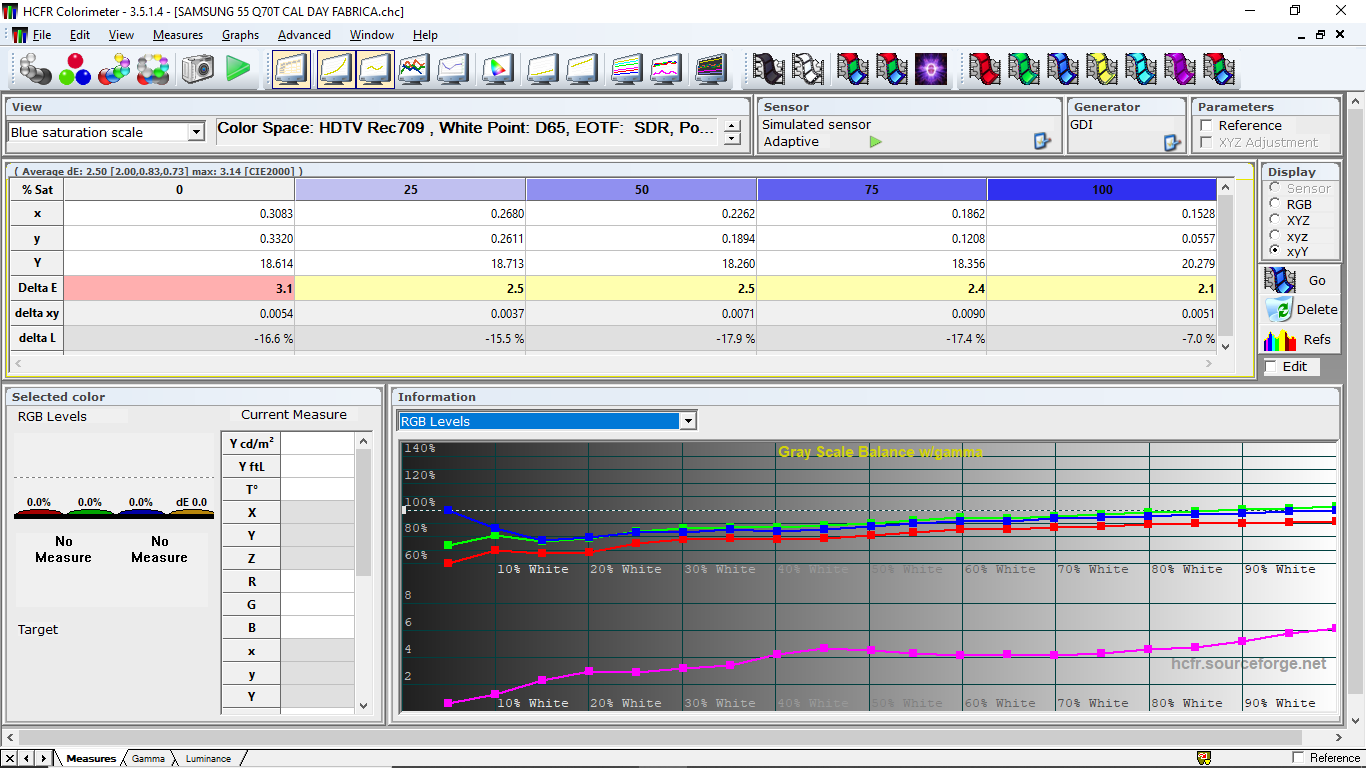Click the purple glowing pattern icon
The image size is (1366, 768).
coord(931,69)
